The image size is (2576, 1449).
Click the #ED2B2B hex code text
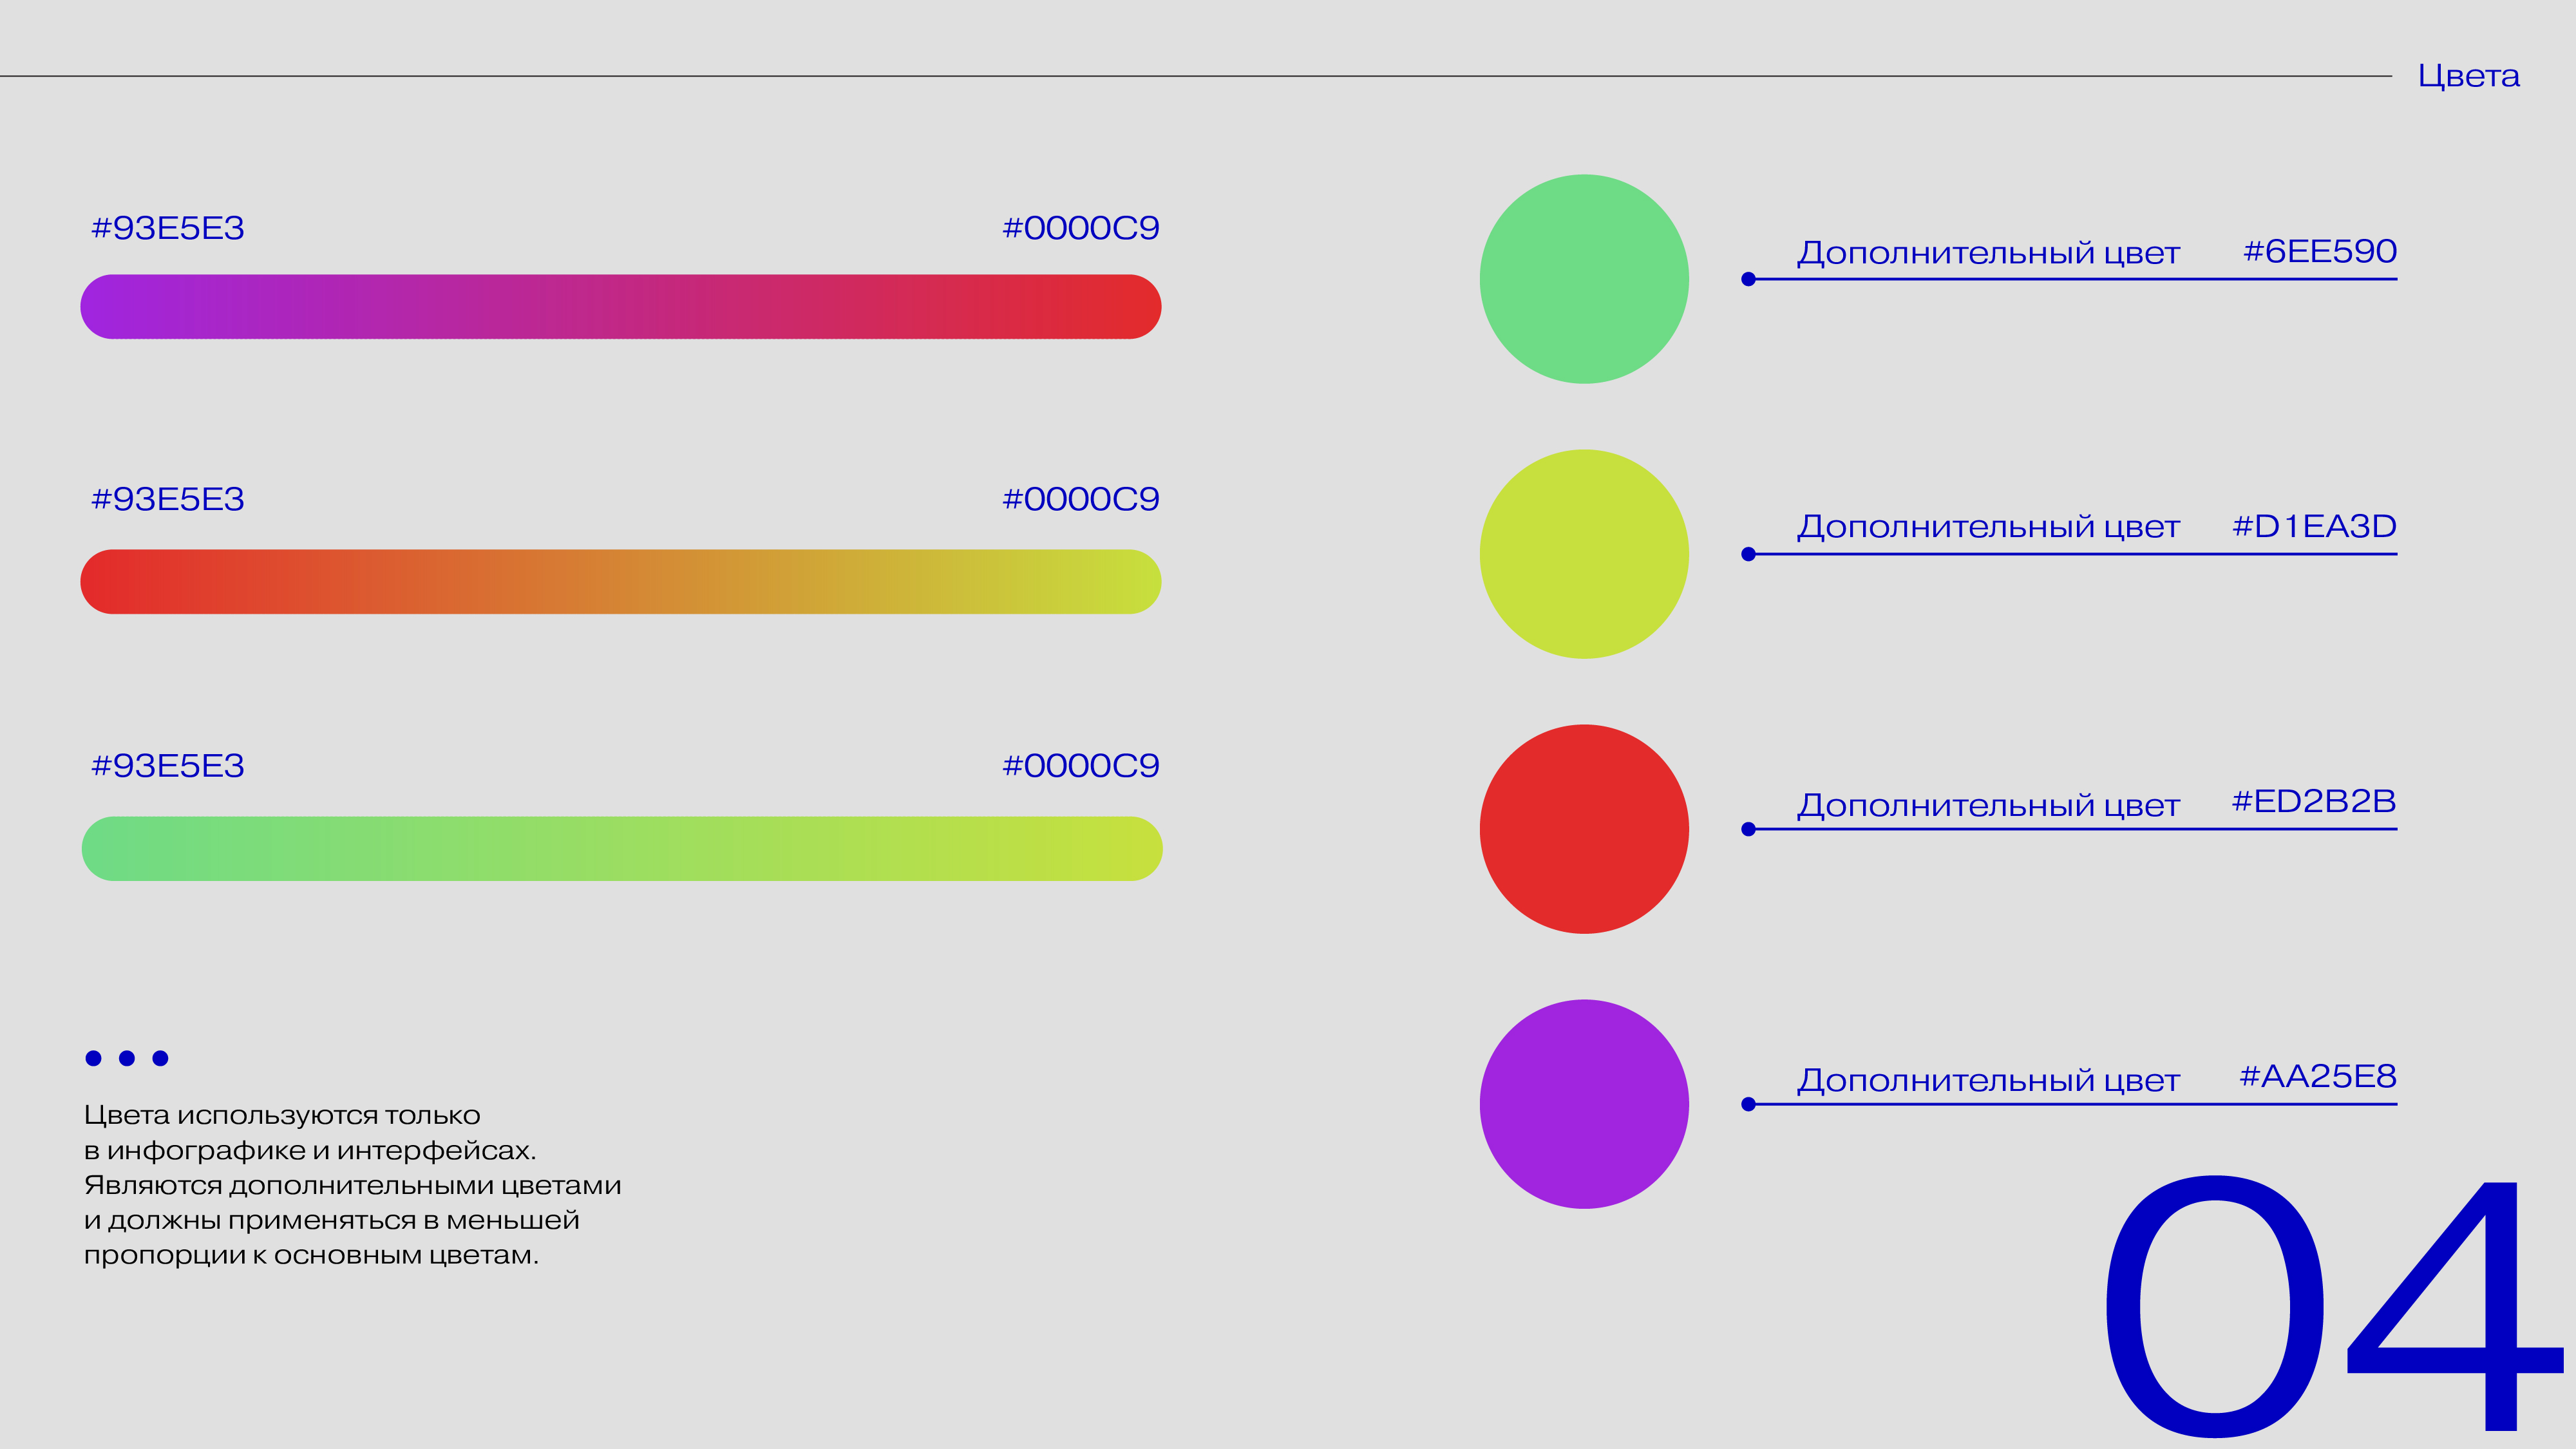point(2314,801)
